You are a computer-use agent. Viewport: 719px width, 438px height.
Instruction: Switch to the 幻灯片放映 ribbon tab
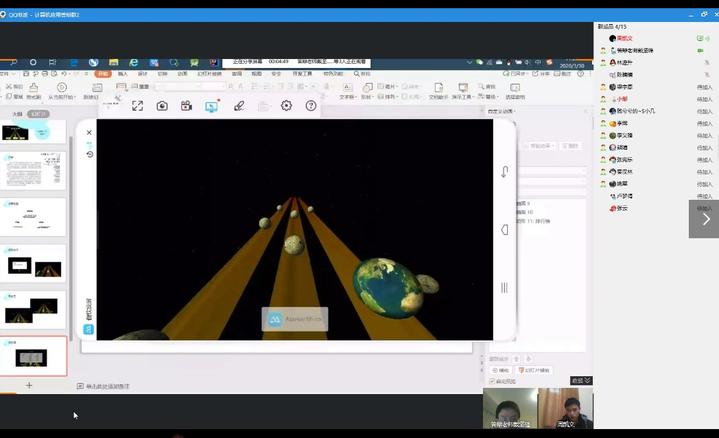[210, 73]
